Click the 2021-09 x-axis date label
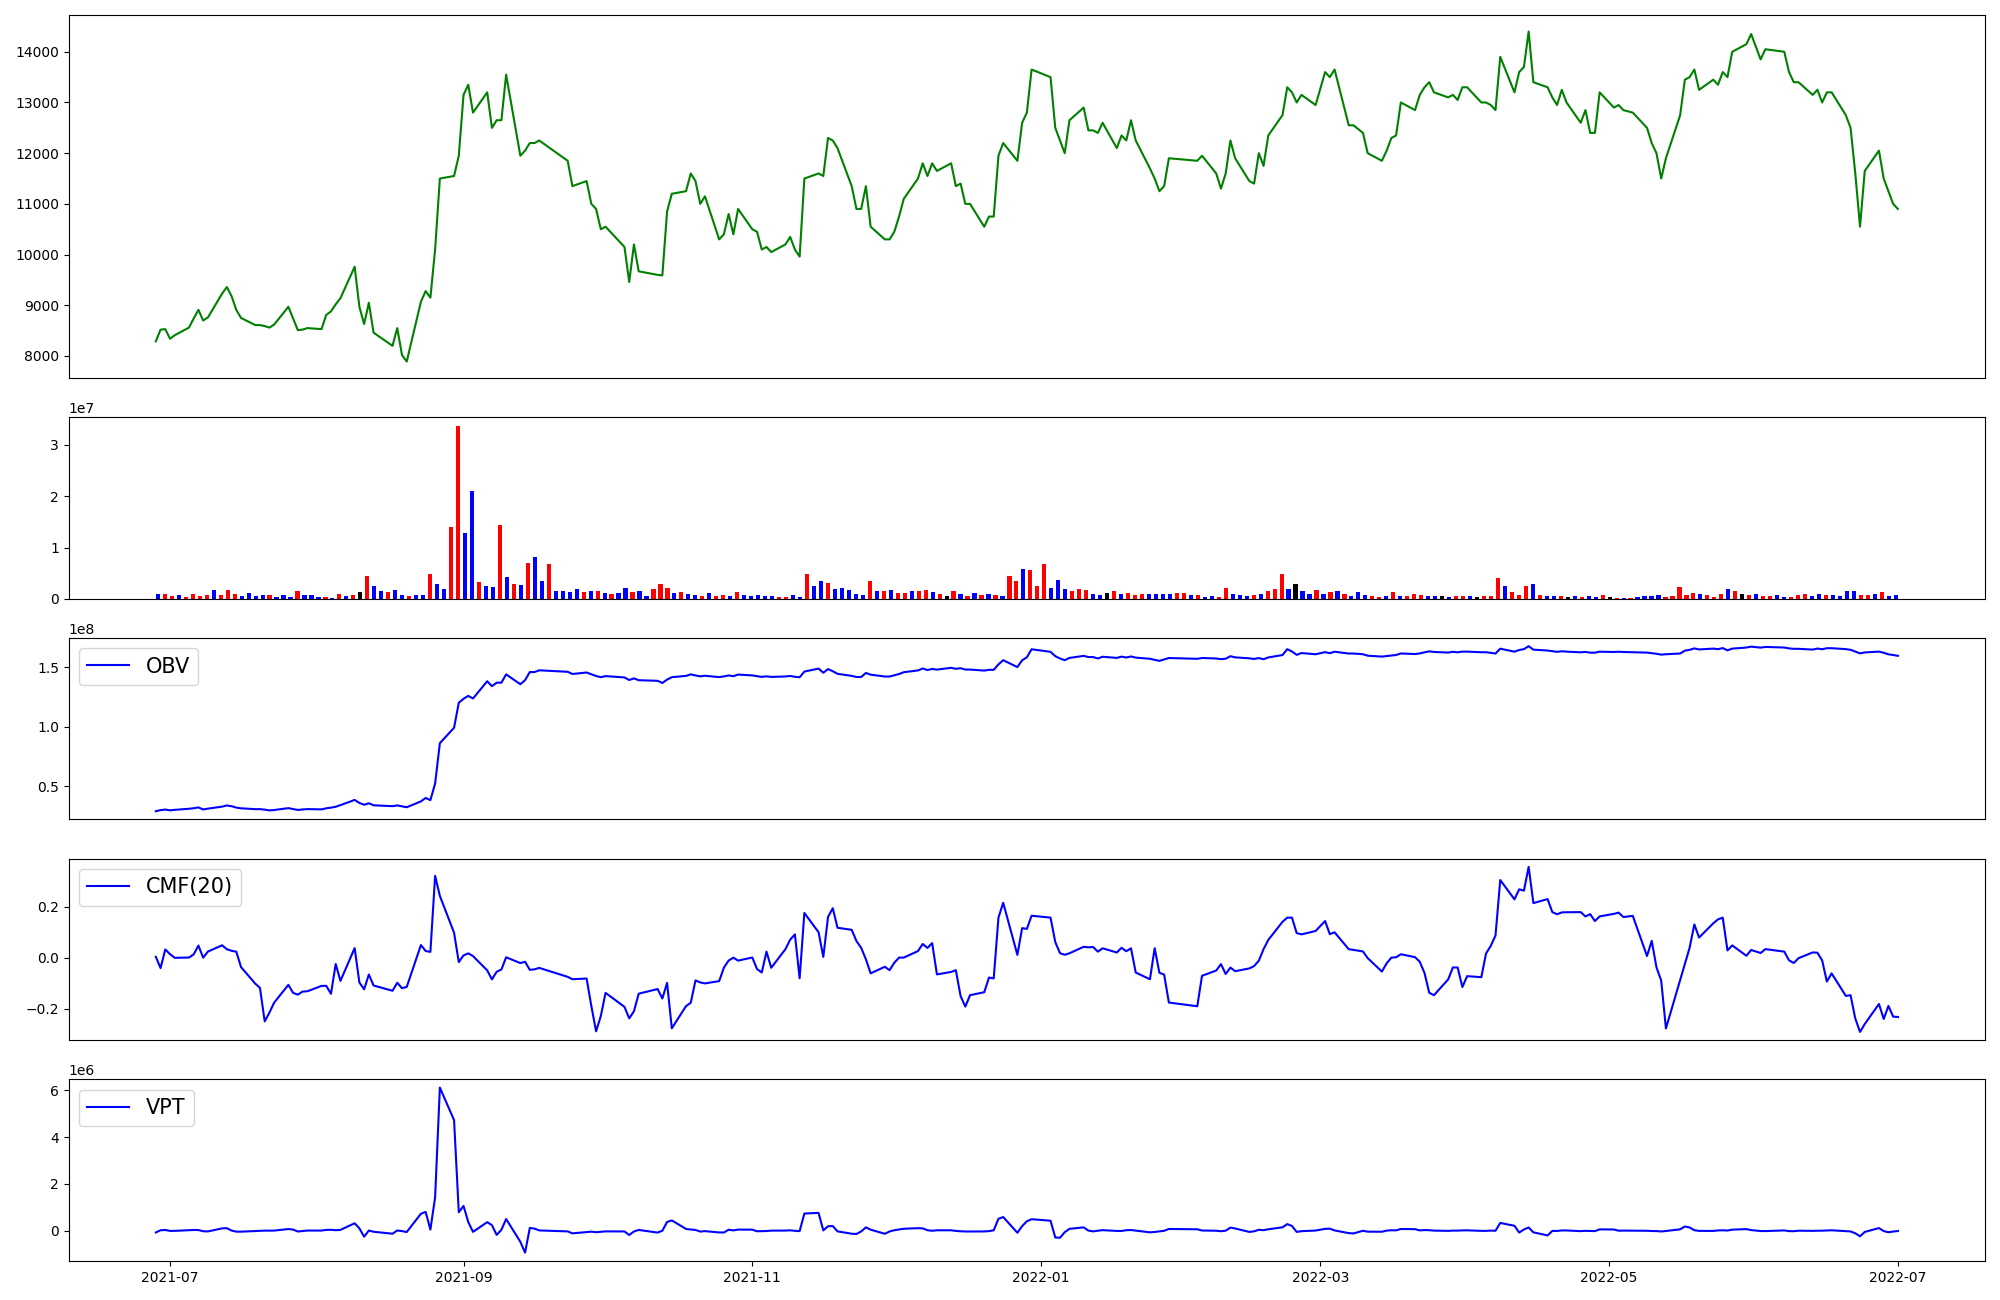 (464, 1277)
